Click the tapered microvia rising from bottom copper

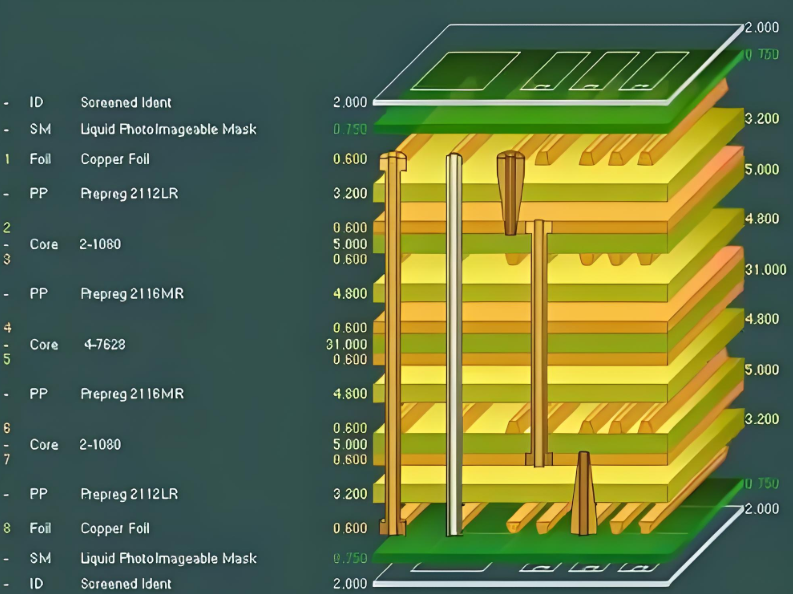click(584, 493)
